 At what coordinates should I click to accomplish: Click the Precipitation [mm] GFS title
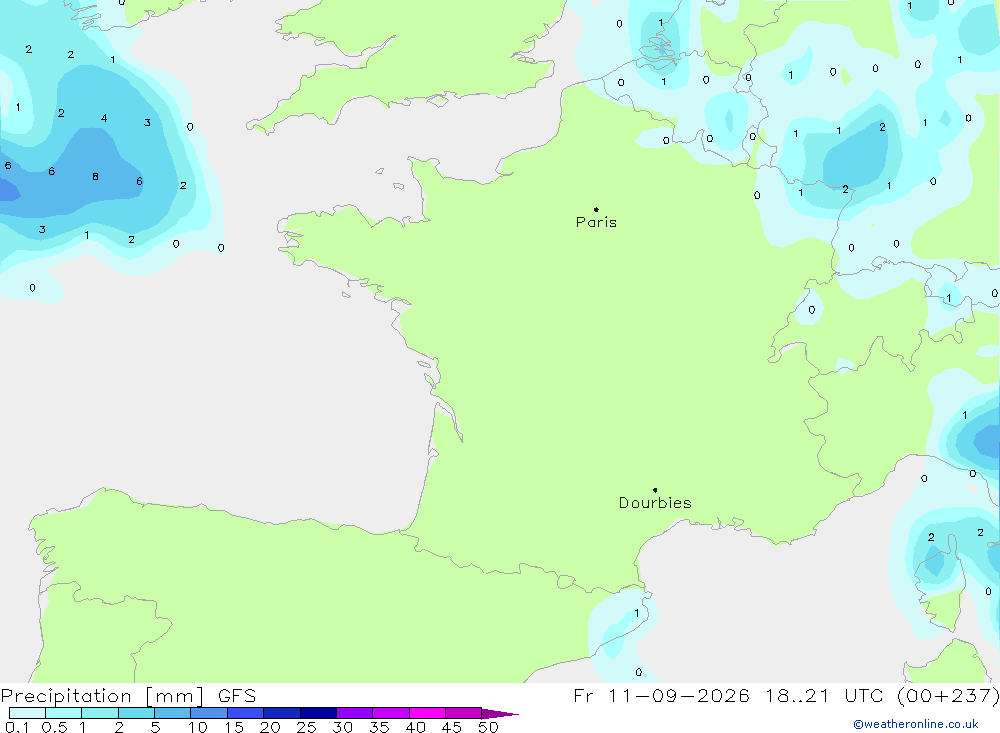[x=128, y=695]
